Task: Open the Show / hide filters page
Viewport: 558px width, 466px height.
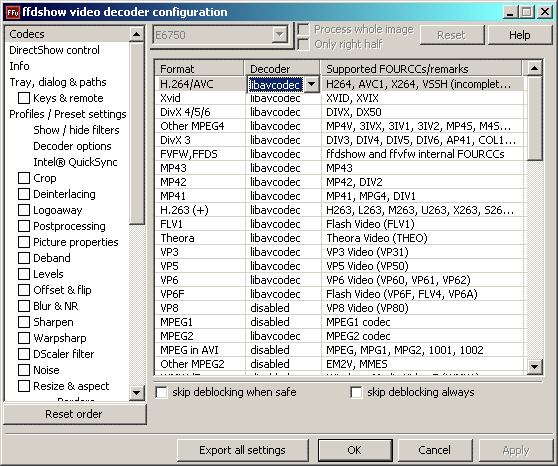Action: pos(76,130)
